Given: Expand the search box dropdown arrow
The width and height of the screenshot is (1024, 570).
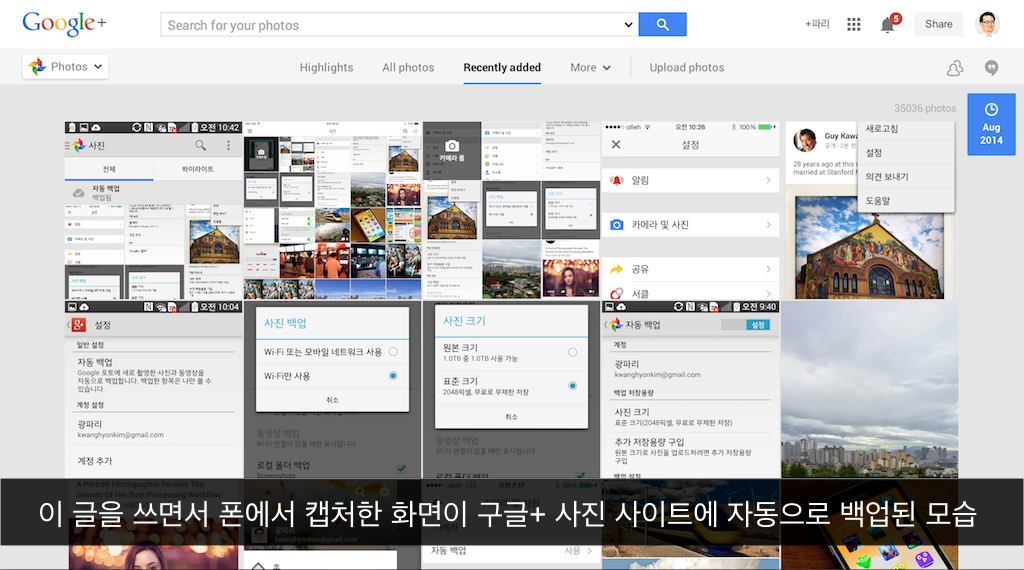Looking at the screenshot, I should click(x=628, y=24).
